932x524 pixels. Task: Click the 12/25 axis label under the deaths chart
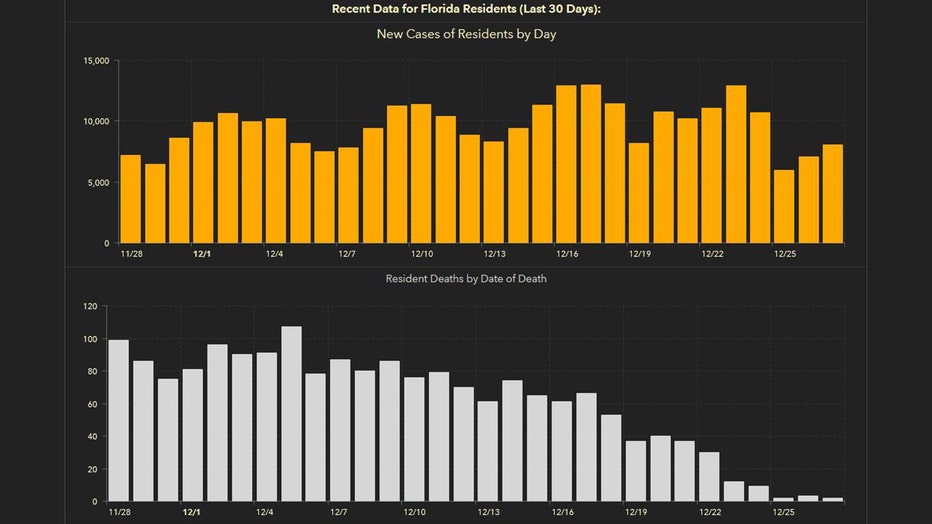[x=784, y=512]
